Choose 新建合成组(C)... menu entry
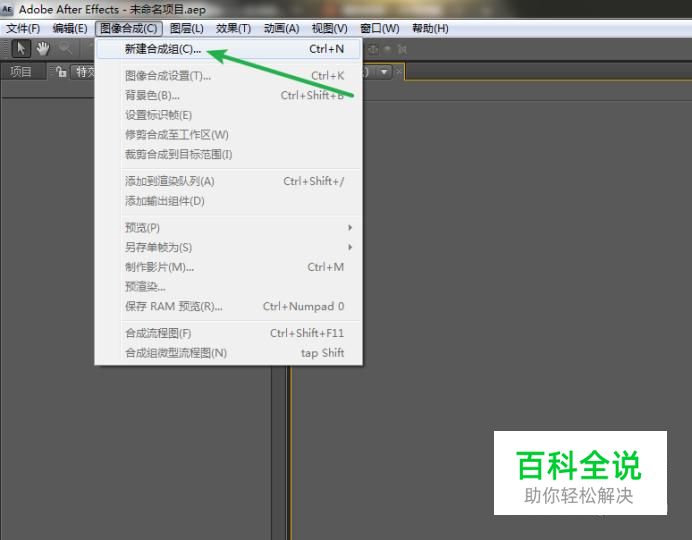The width and height of the screenshot is (692, 540). tap(229, 49)
